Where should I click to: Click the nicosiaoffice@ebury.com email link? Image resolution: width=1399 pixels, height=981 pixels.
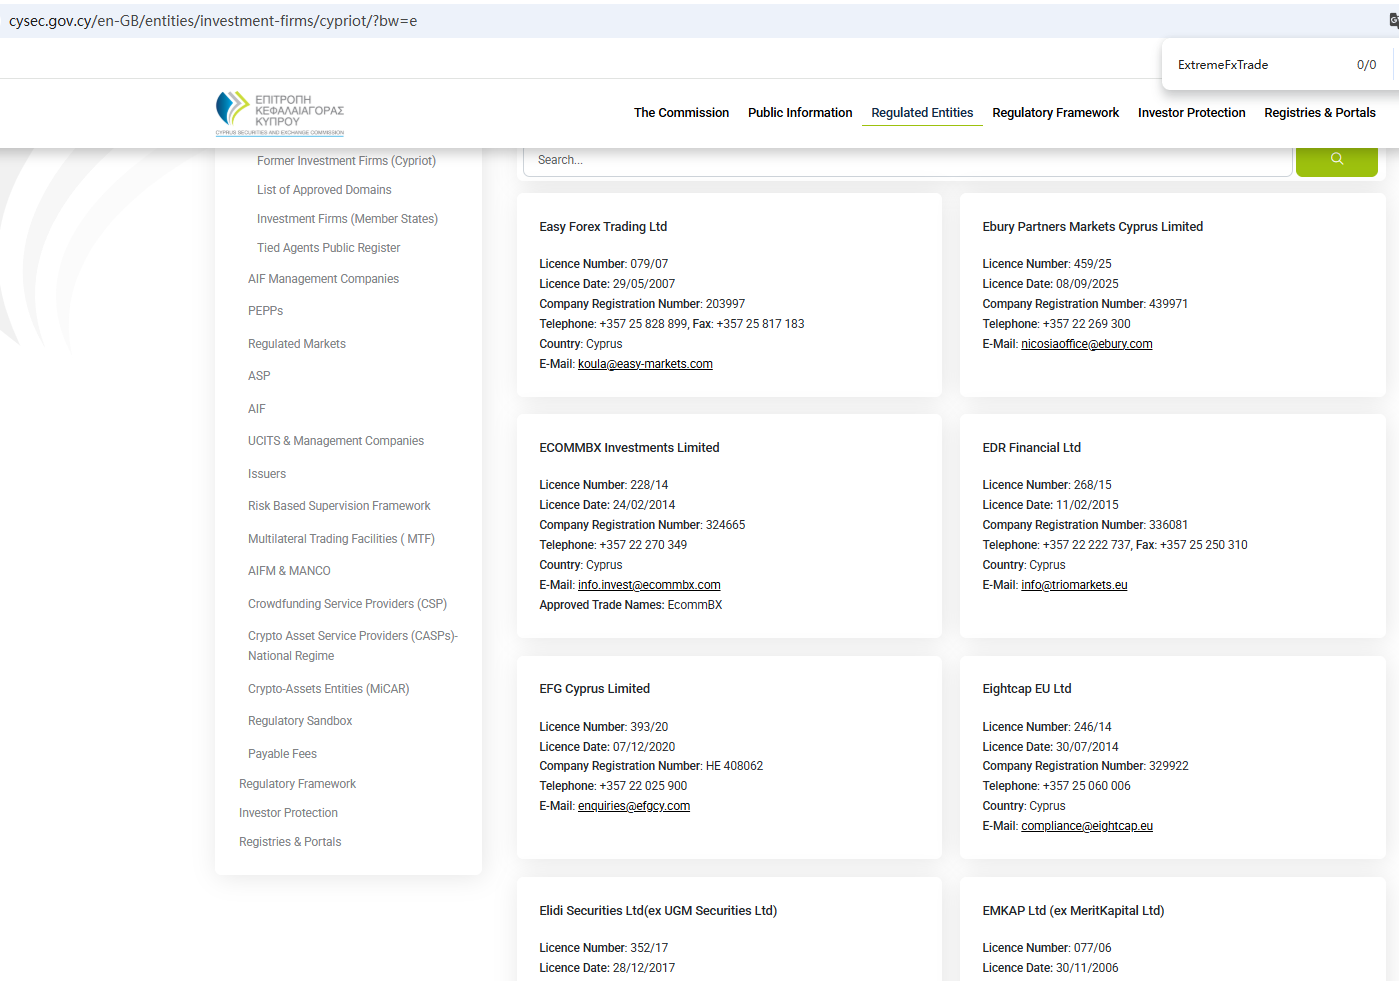pos(1086,344)
